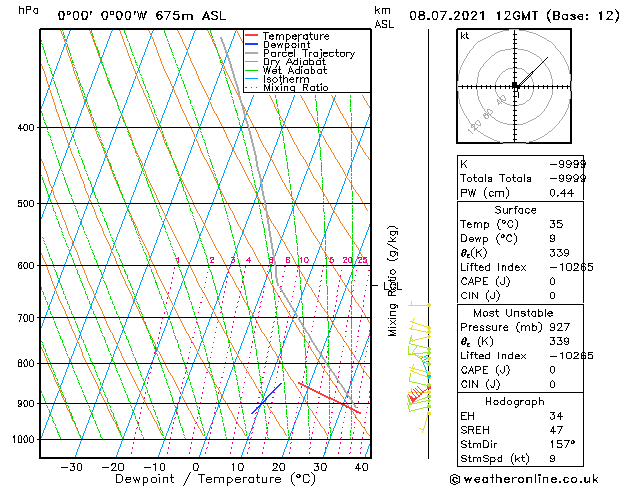The width and height of the screenshot is (629, 486).
Task: Click the red temperature profile line on the chart
Action: pos(328,396)
